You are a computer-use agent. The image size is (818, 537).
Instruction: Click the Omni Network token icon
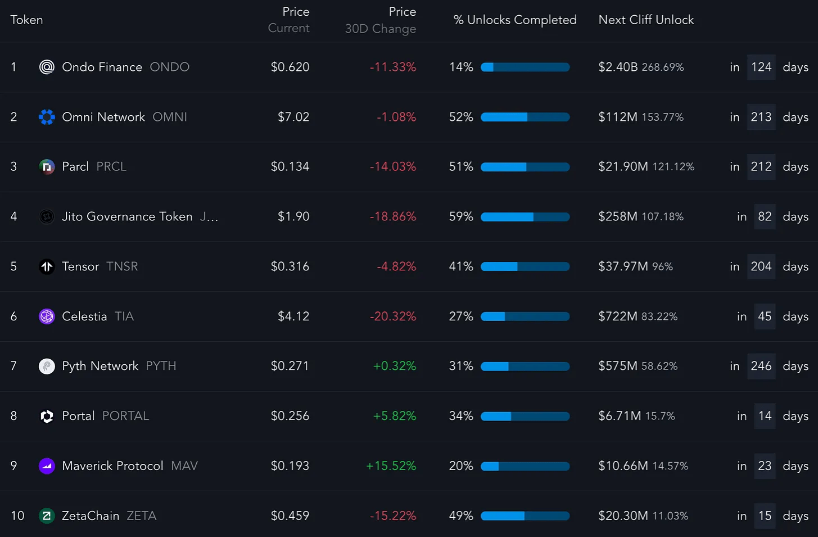click(x=46, y=117)
